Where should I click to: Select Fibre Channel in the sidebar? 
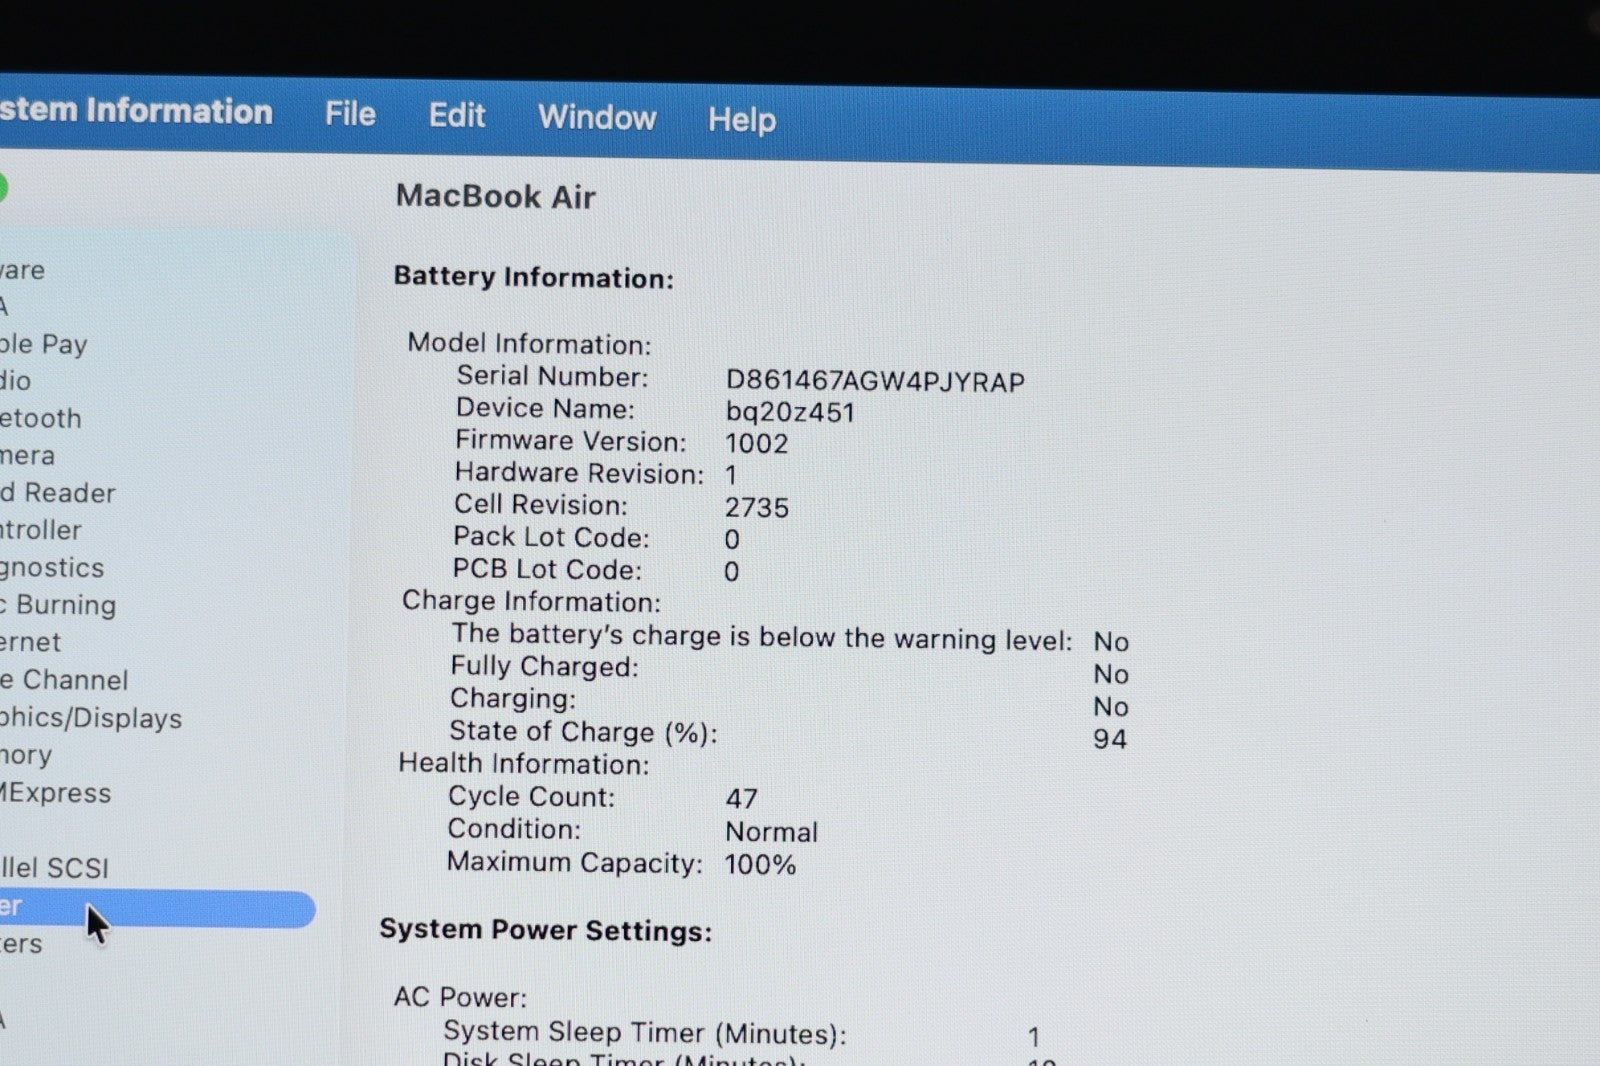coord(65,680)
